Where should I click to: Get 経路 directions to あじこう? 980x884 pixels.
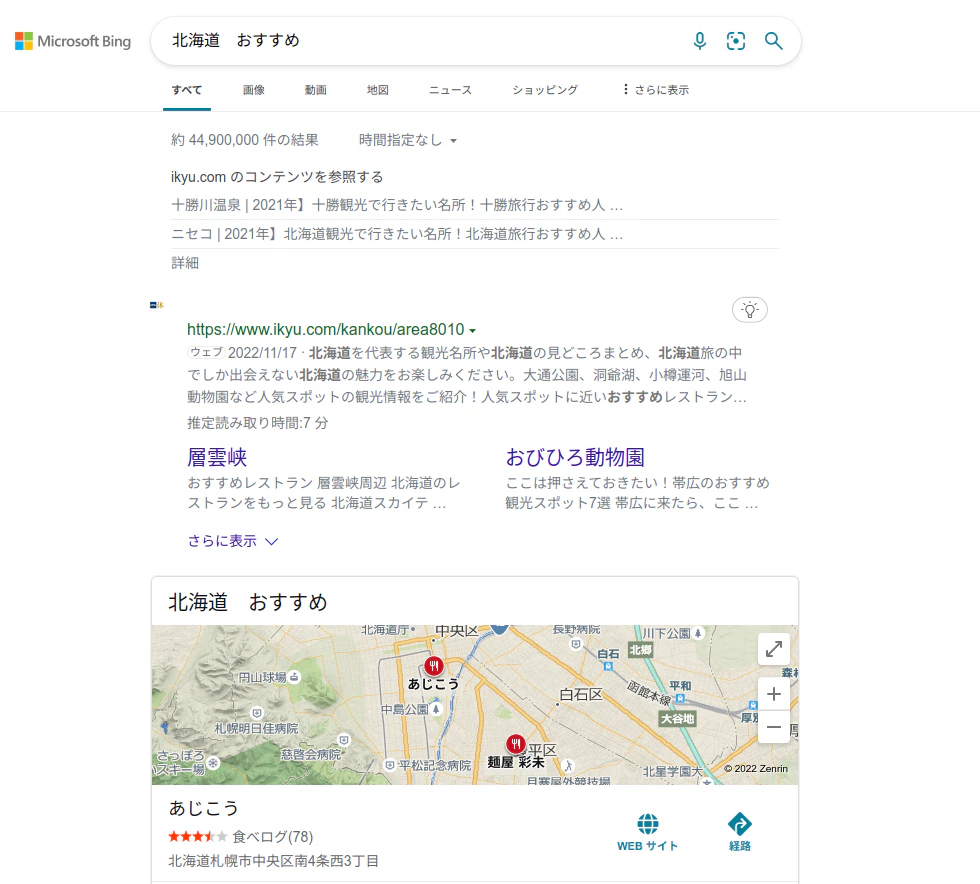[x=739, y=832]
